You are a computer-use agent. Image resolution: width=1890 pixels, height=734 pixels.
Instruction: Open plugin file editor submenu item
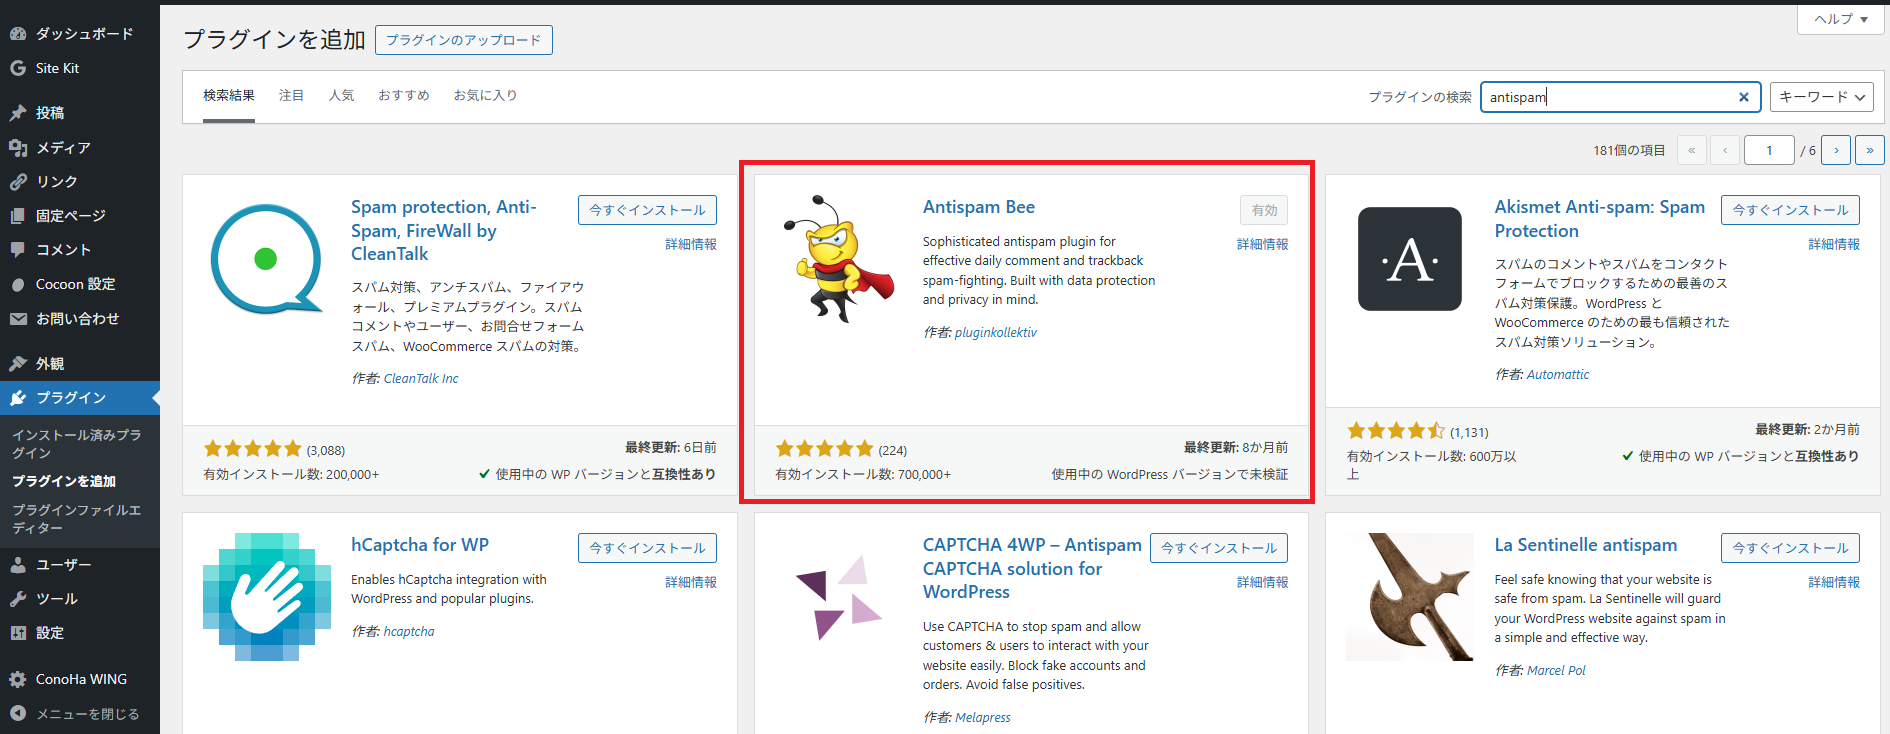click(x=76, y=519)
